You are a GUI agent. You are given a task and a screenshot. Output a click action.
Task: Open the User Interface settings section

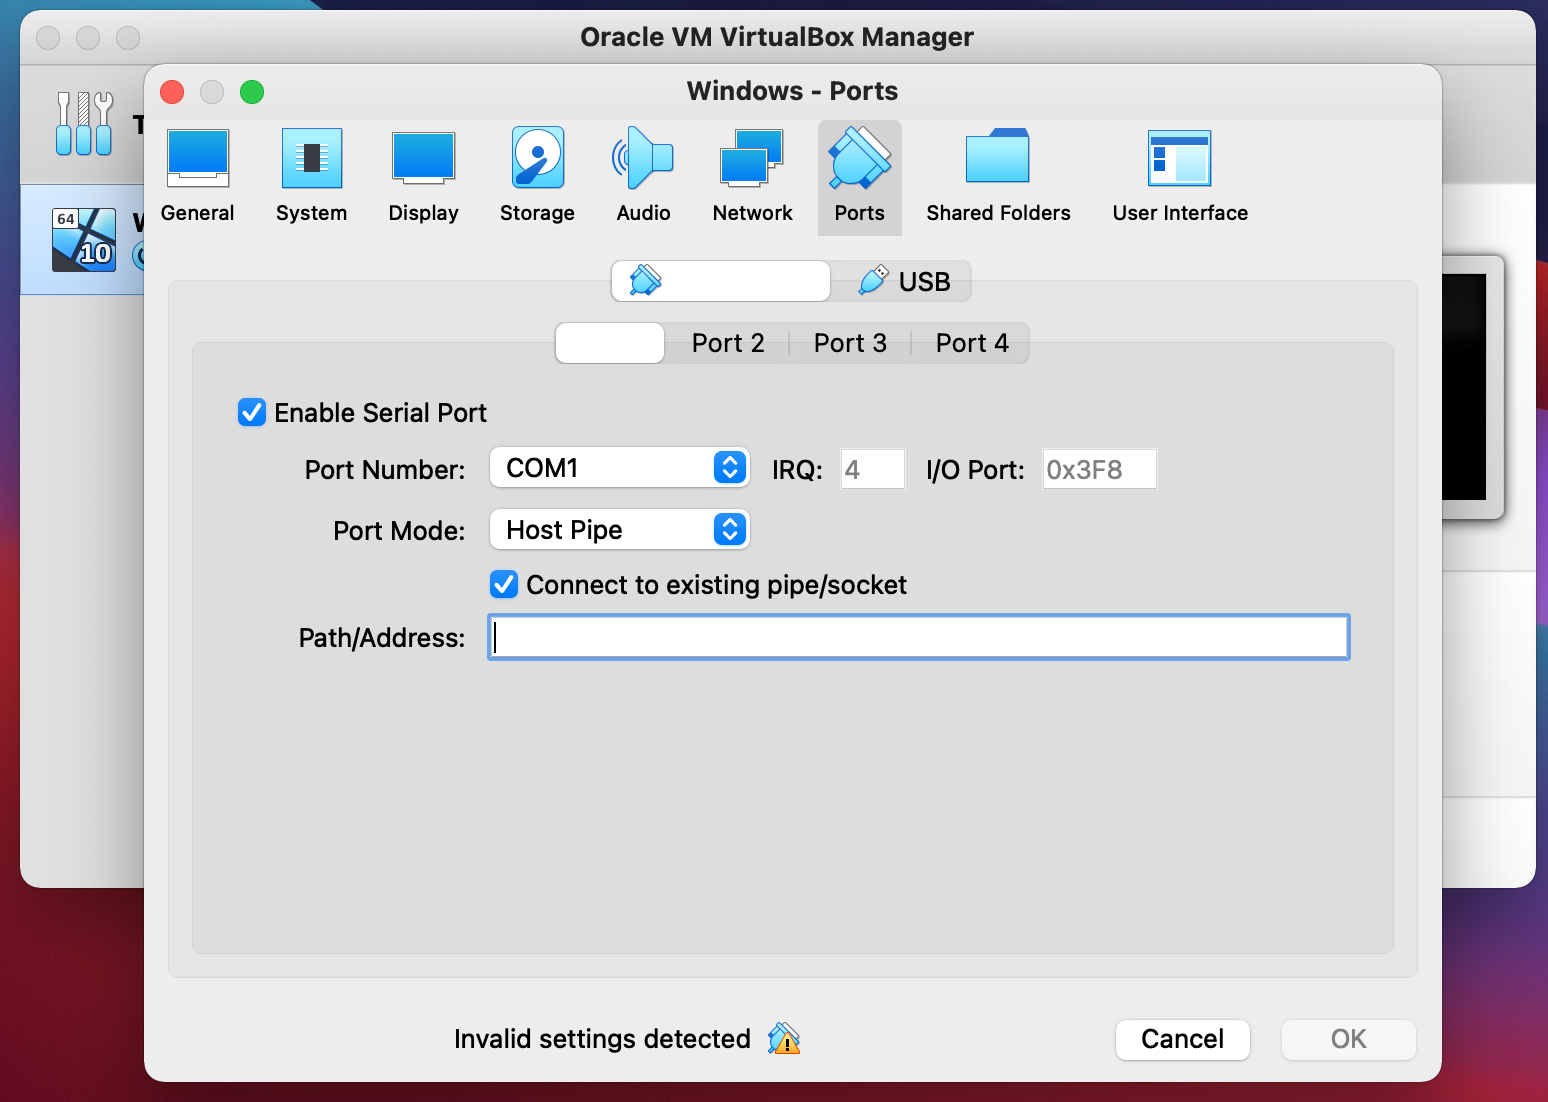pos(1180,177)
